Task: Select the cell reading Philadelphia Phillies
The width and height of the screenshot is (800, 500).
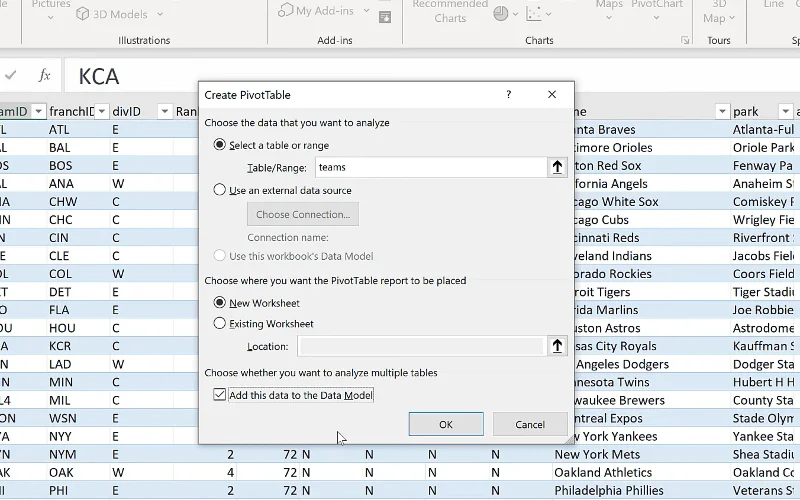Action: click(x=642, y=490)
